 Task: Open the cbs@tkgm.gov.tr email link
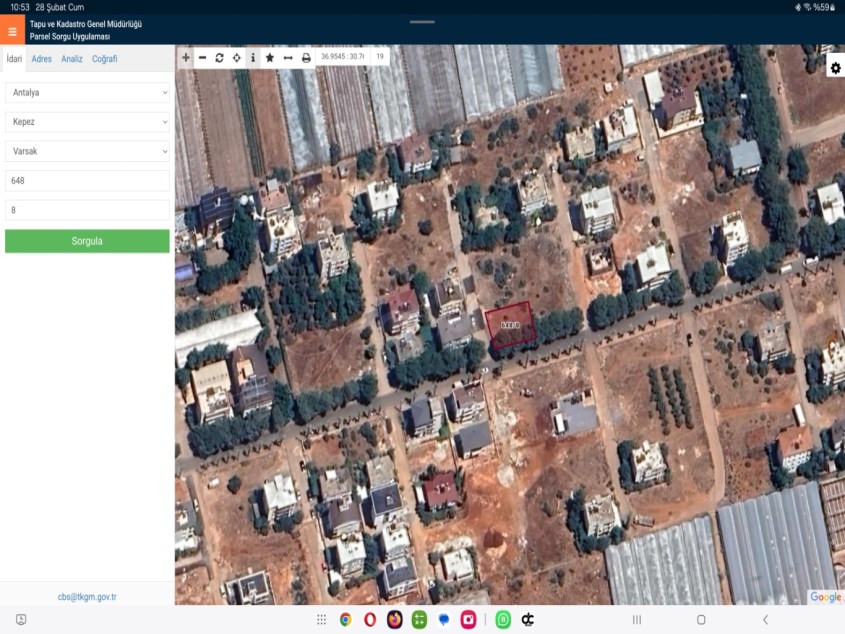[x=87, y=597]
